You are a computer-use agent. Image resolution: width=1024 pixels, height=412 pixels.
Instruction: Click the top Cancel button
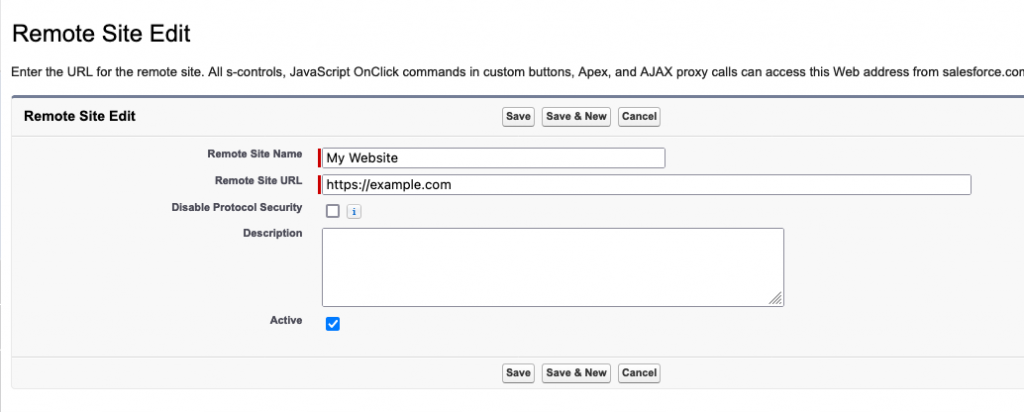click(x=639, y=116)
